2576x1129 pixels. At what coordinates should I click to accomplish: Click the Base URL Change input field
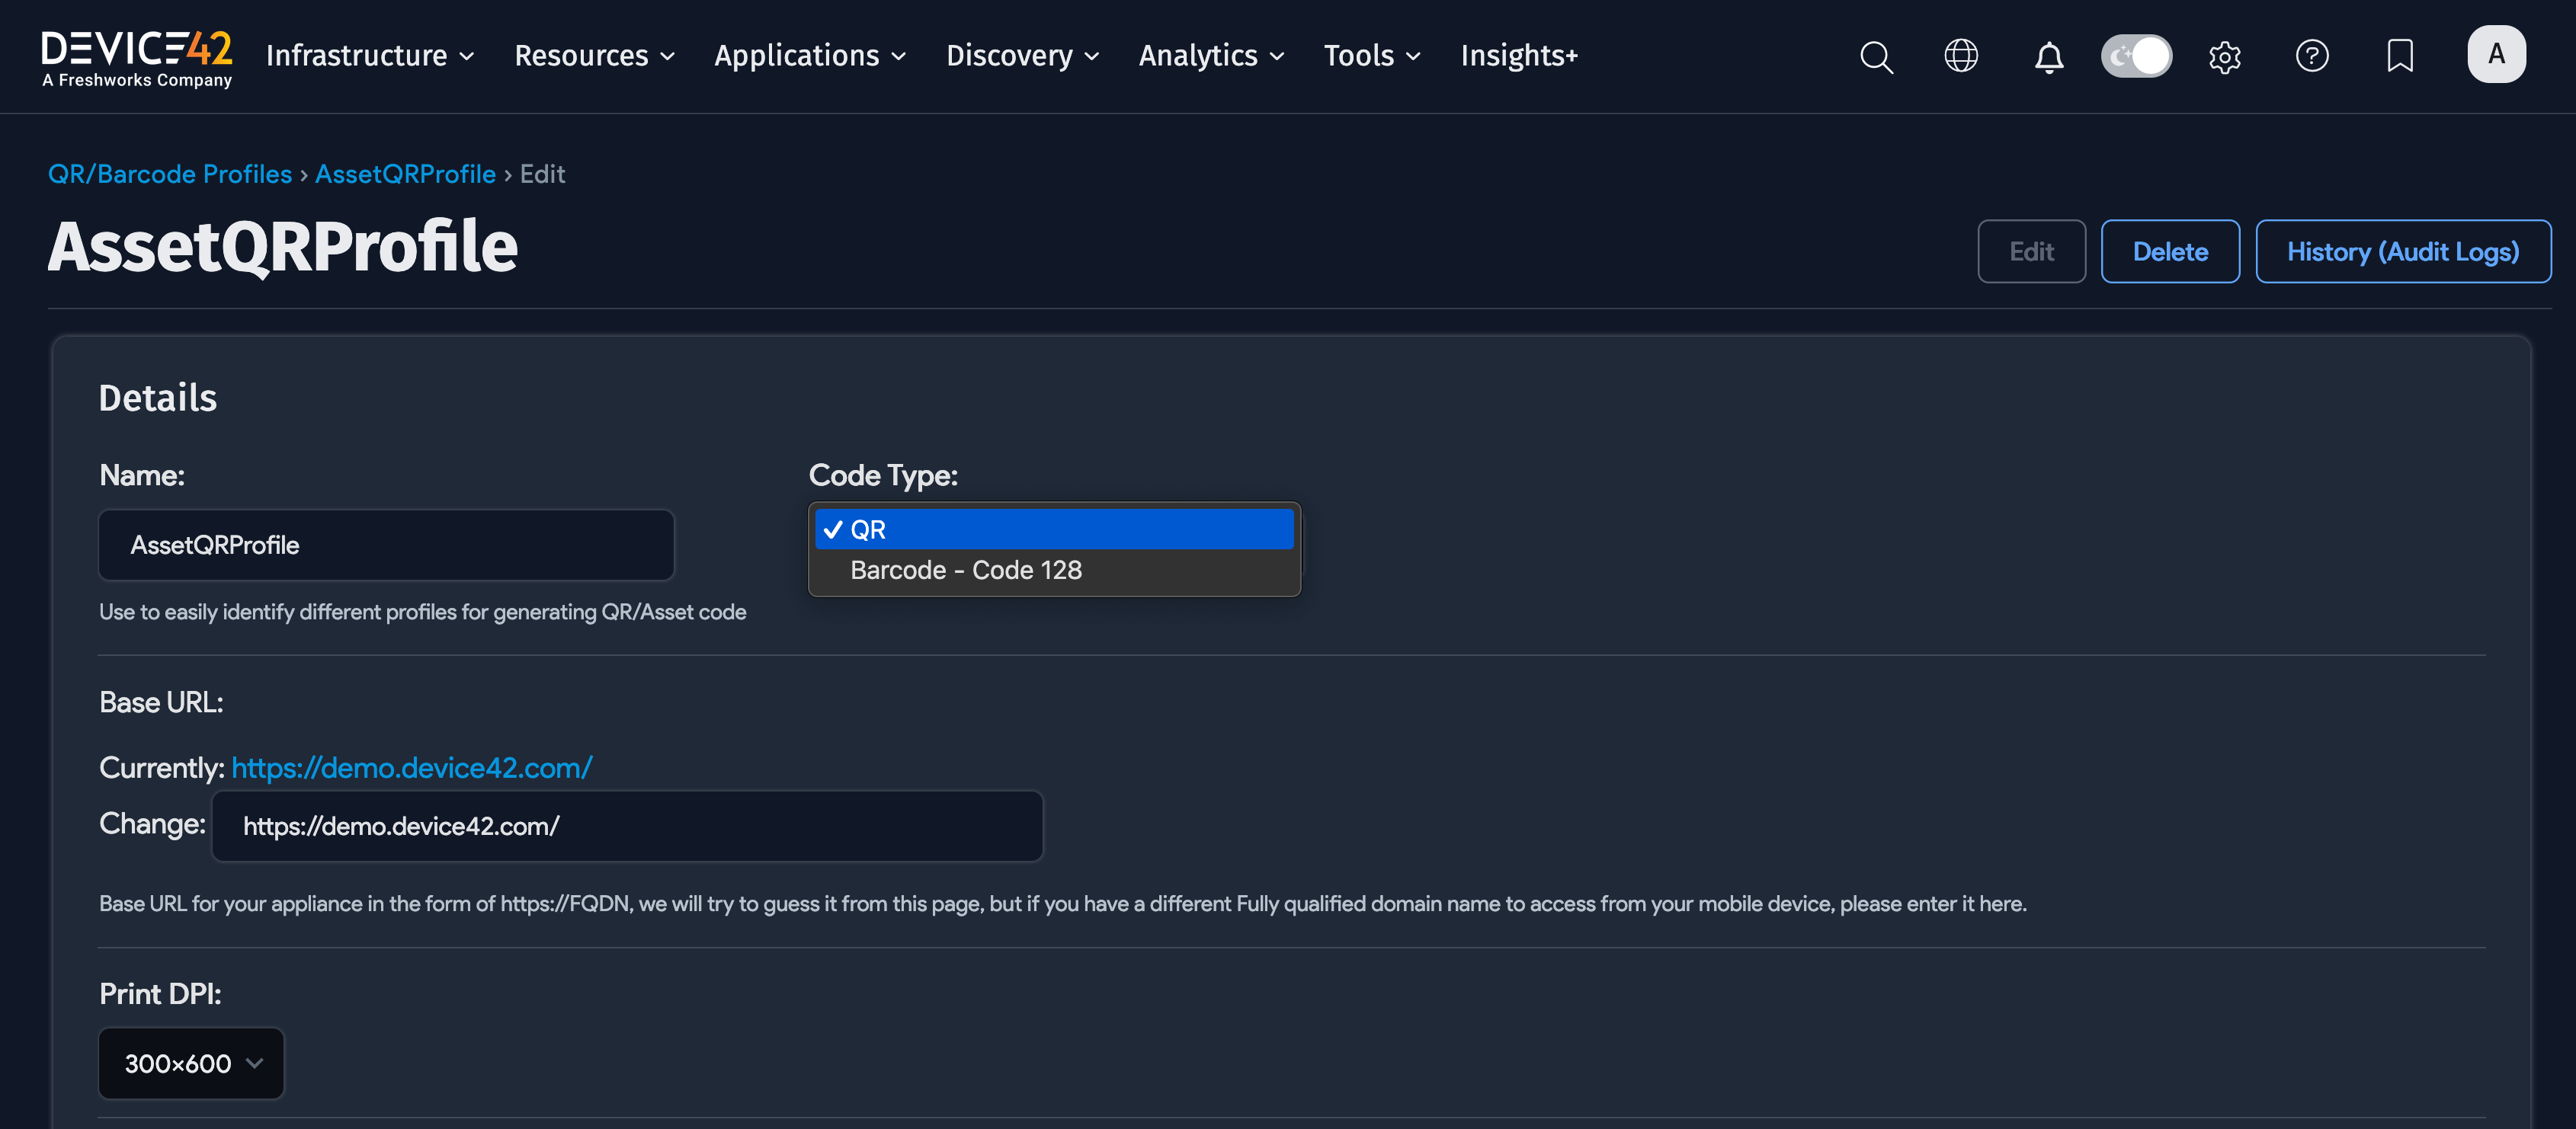coord(627,826)
